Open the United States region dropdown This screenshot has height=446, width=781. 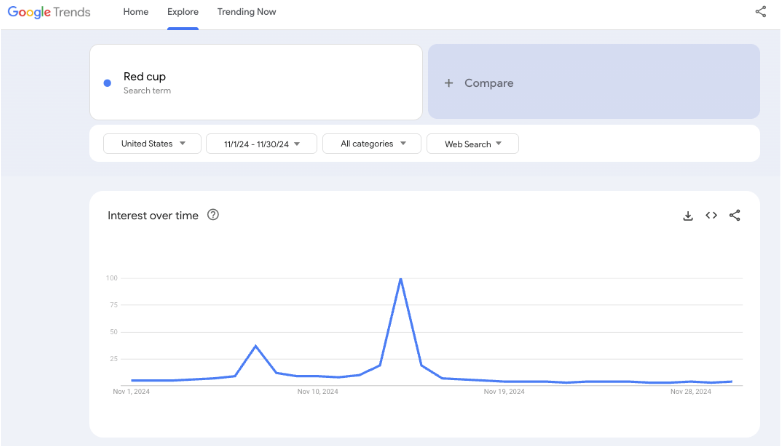(152, 144)
